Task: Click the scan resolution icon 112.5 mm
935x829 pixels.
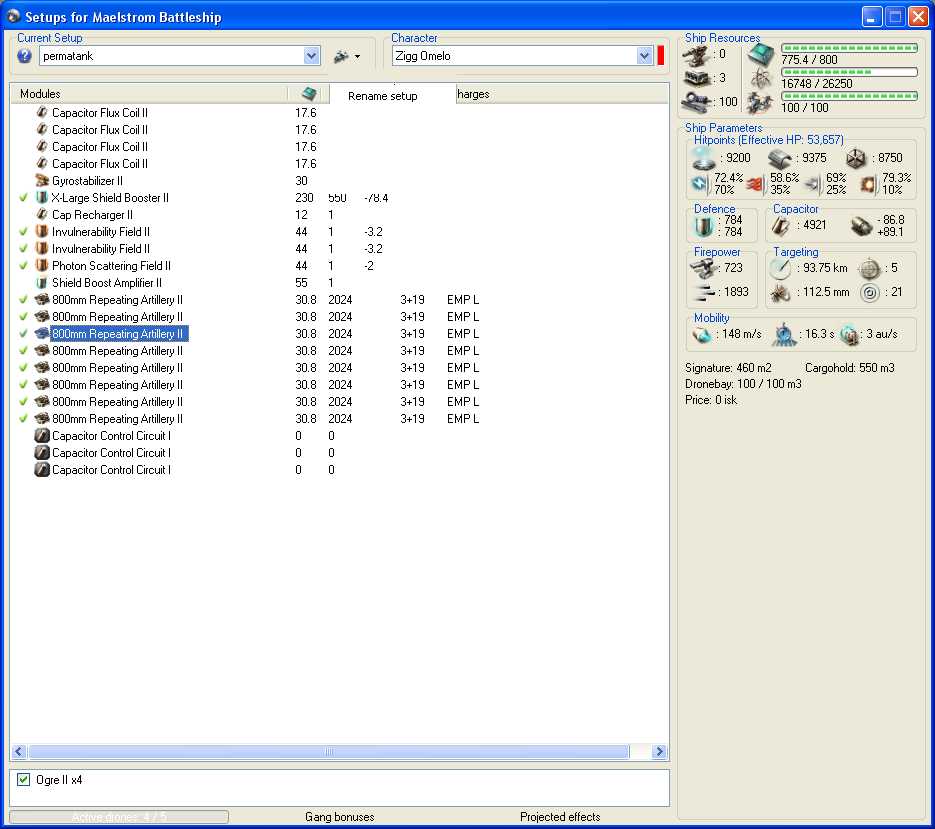Action: point(780,293)
